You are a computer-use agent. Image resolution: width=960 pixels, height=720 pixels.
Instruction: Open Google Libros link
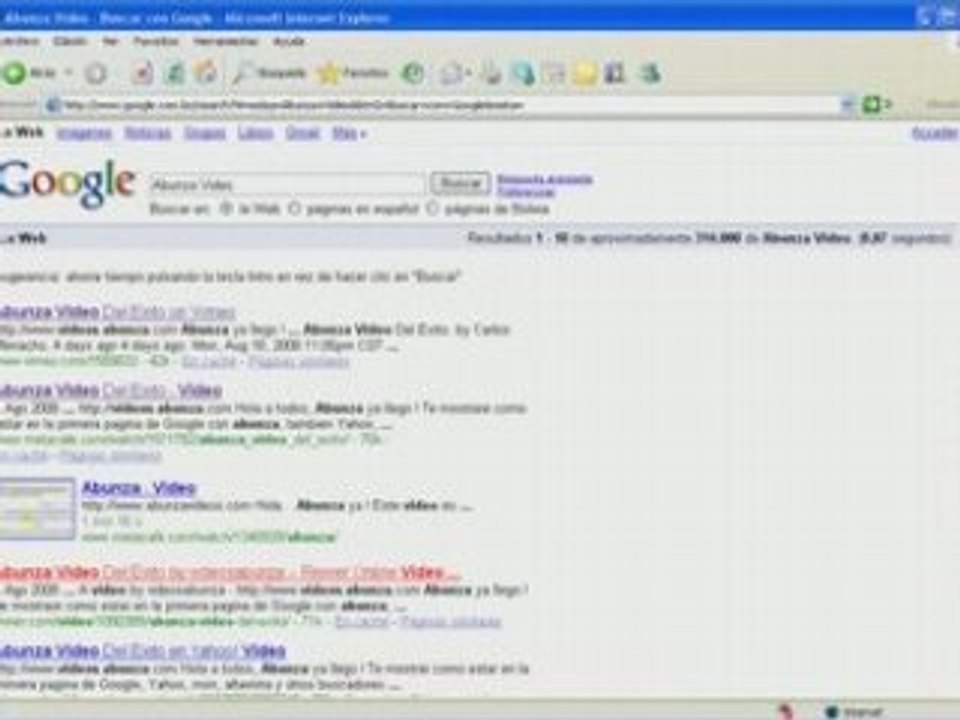[255, 133]
